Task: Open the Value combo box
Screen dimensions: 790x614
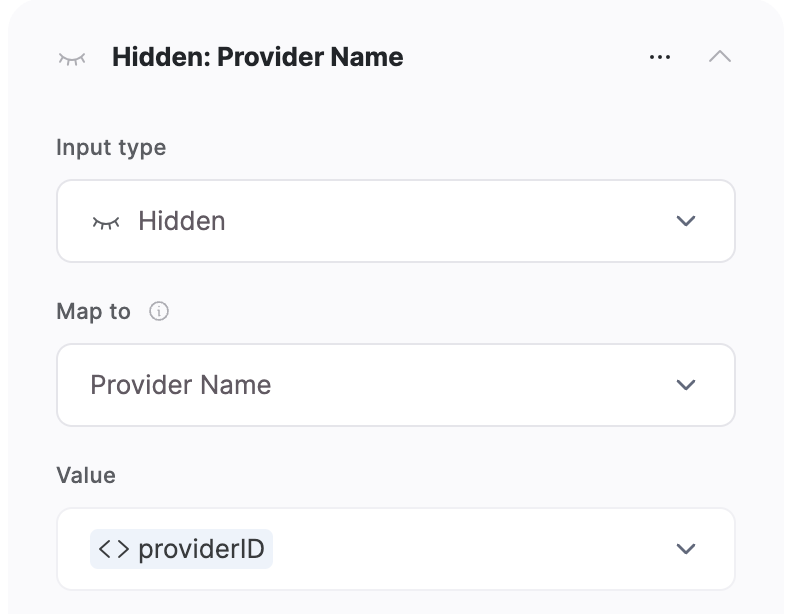Action: tap(396, 549)
